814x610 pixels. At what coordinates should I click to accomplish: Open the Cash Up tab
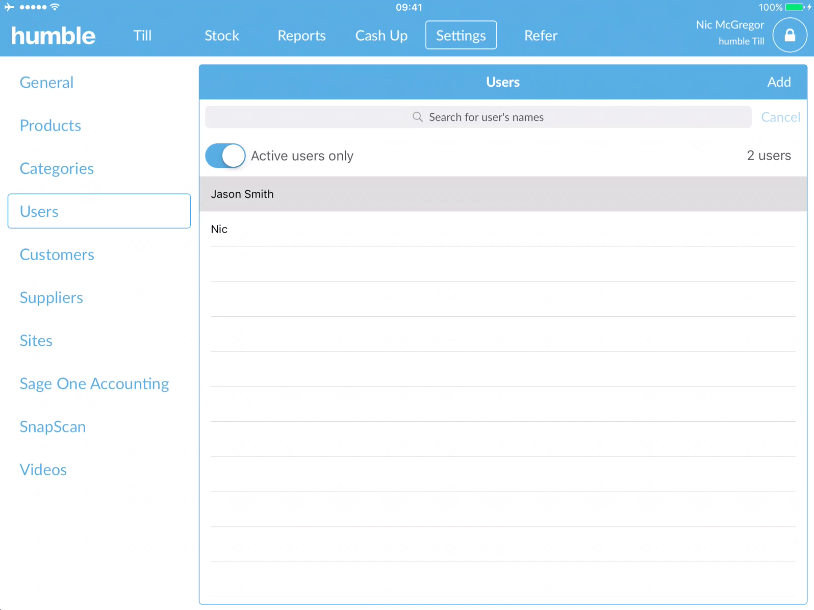[381, 35]
